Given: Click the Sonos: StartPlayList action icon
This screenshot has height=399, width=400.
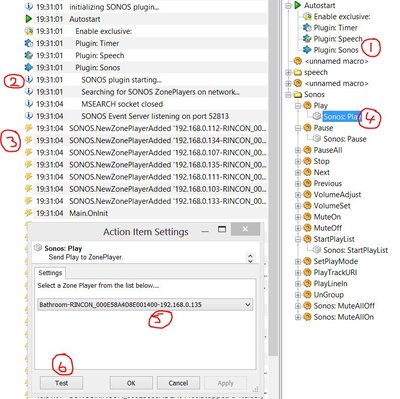Looking at the screenshot, I should [317, 250].
